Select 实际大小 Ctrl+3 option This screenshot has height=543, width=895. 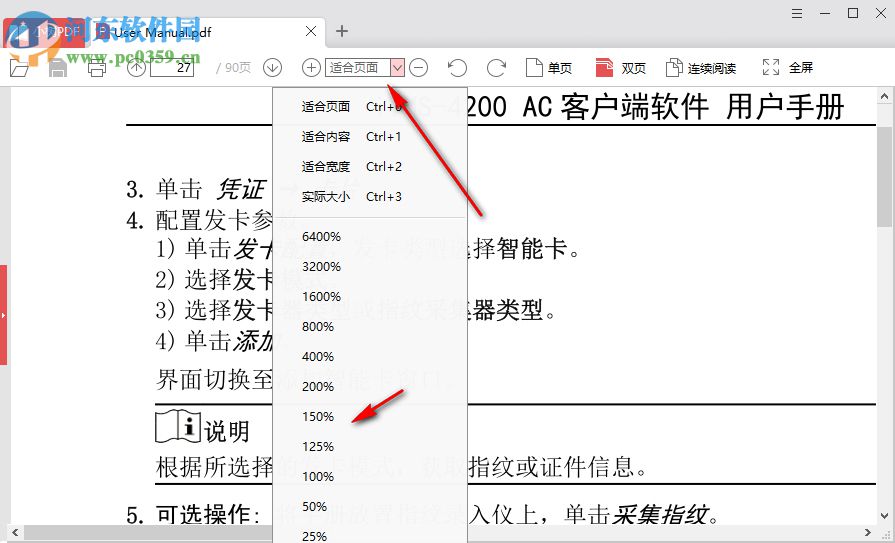tap(370, 197)
